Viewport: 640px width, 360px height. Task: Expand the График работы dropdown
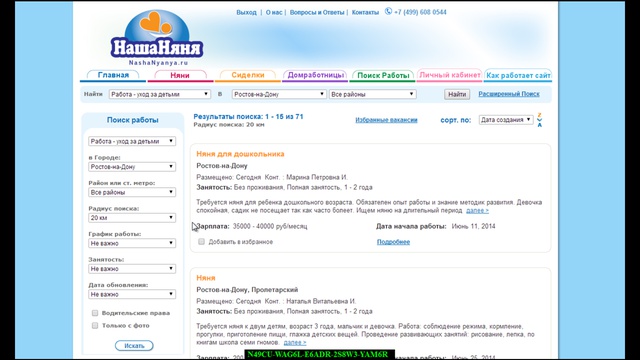tap(132, 243)
